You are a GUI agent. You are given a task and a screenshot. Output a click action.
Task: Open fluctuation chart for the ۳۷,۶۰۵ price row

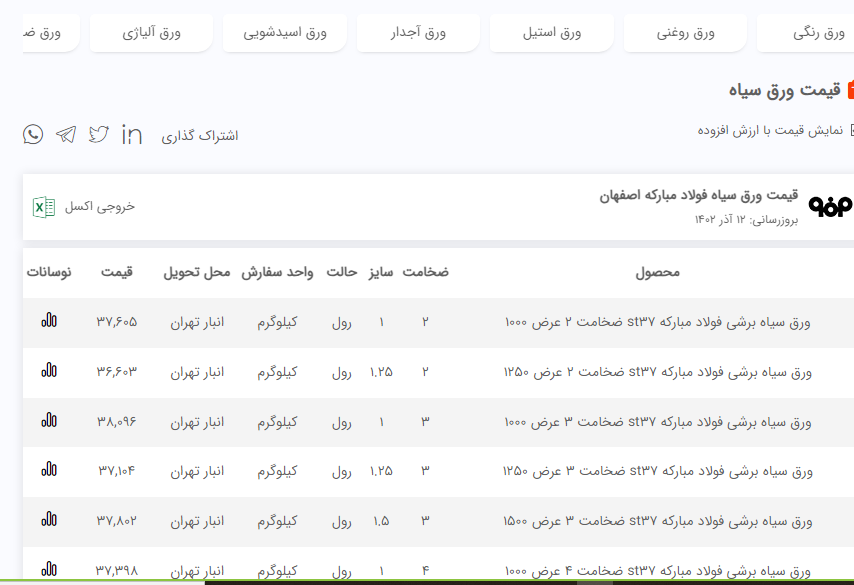coord(49,321)
